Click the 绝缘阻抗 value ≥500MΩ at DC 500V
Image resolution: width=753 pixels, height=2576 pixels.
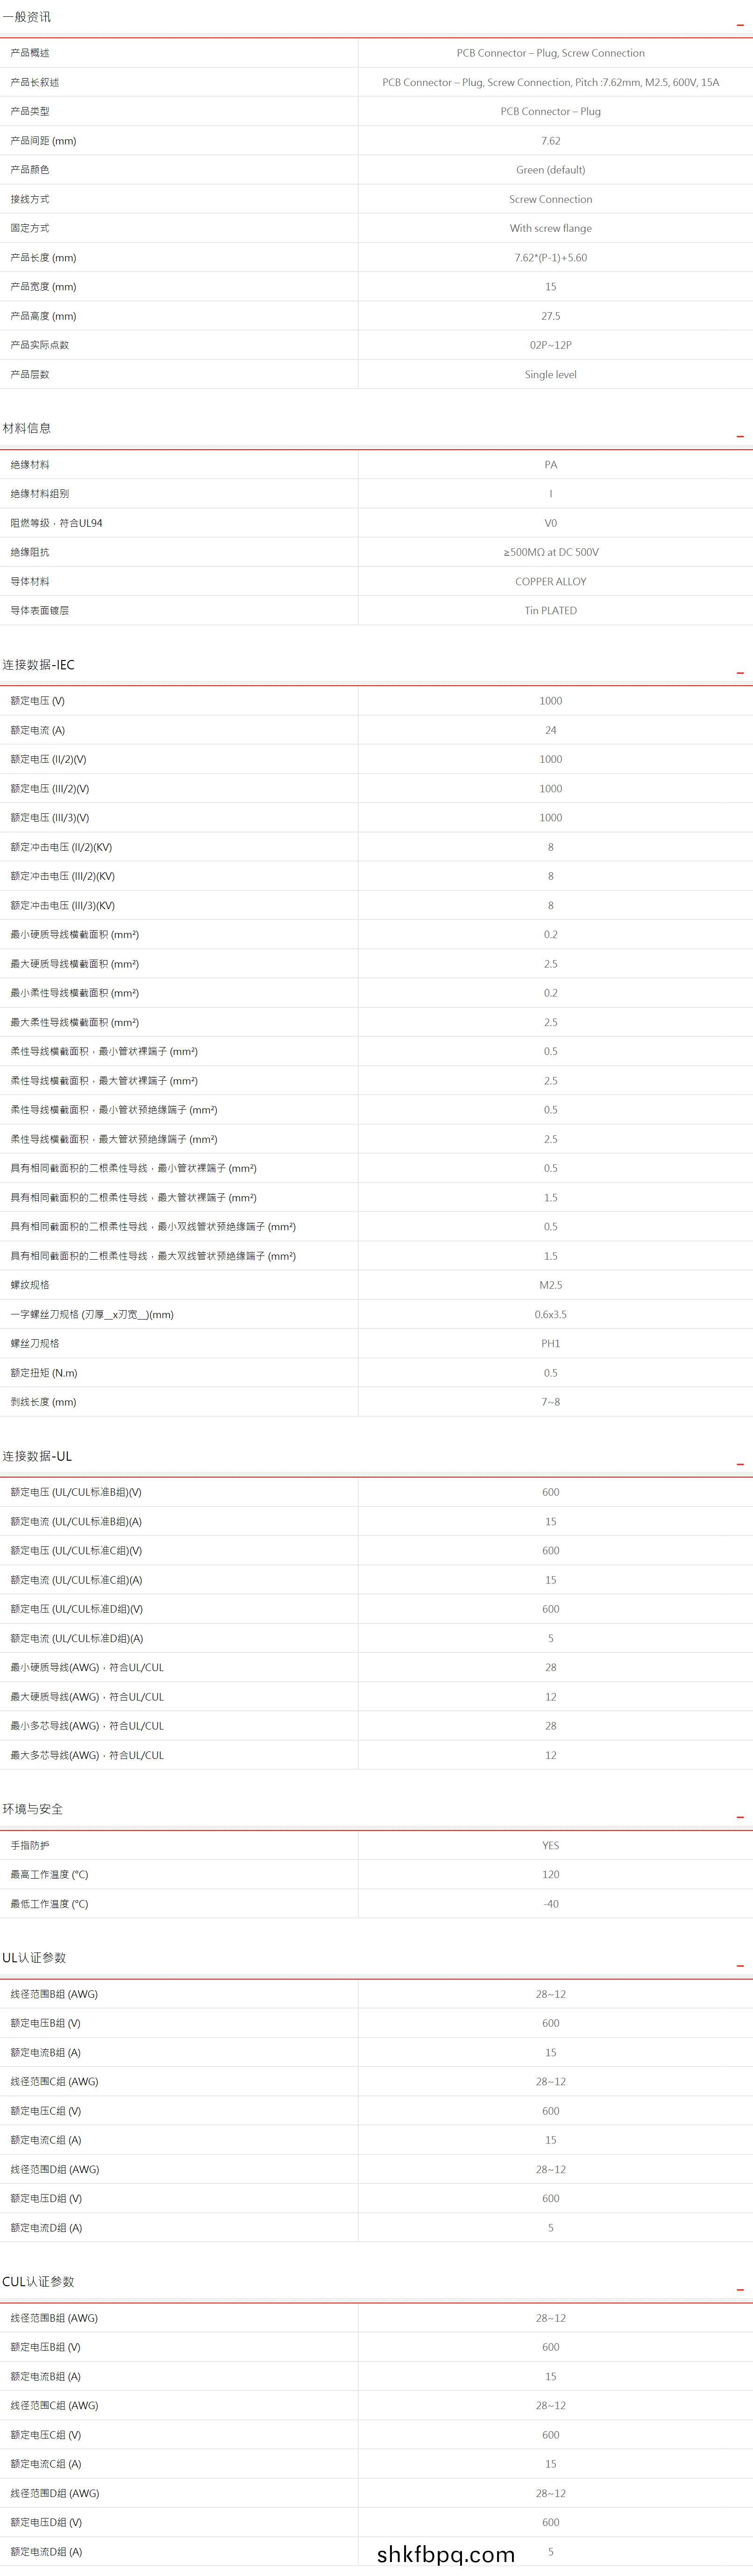(x=550, y=552)
